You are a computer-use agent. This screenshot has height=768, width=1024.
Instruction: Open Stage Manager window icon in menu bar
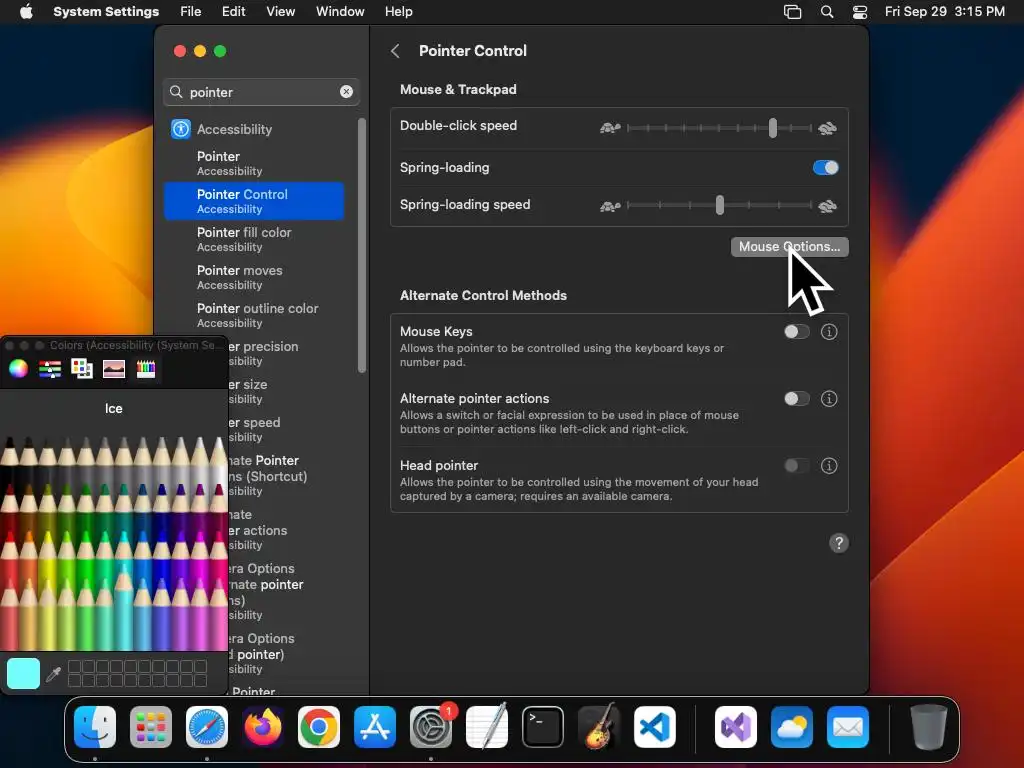[x=792, y=12]
